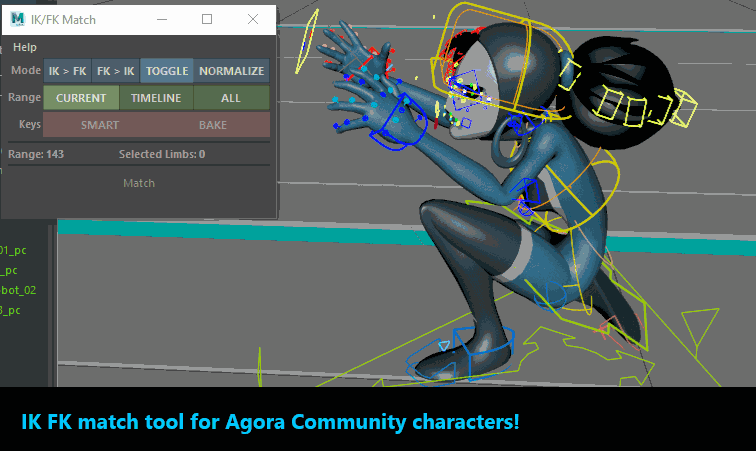Image resolution: width=756 pixels, height=451 pixels.
Task: Select IK > FK mode
Action: point(67,71)
